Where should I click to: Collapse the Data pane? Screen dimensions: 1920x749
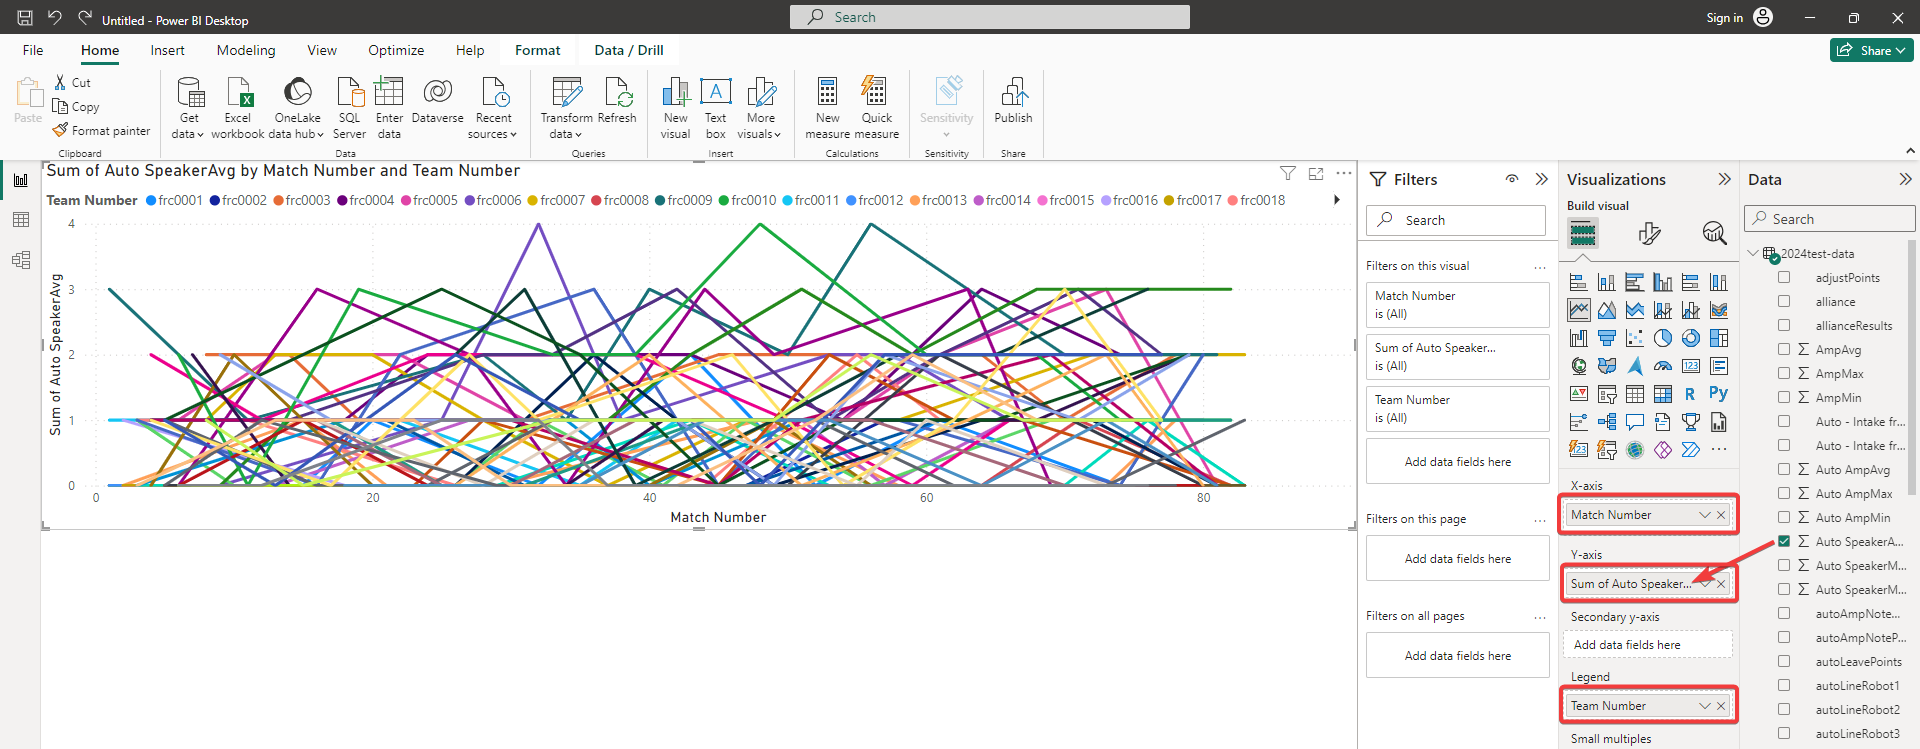point(1905,179)
